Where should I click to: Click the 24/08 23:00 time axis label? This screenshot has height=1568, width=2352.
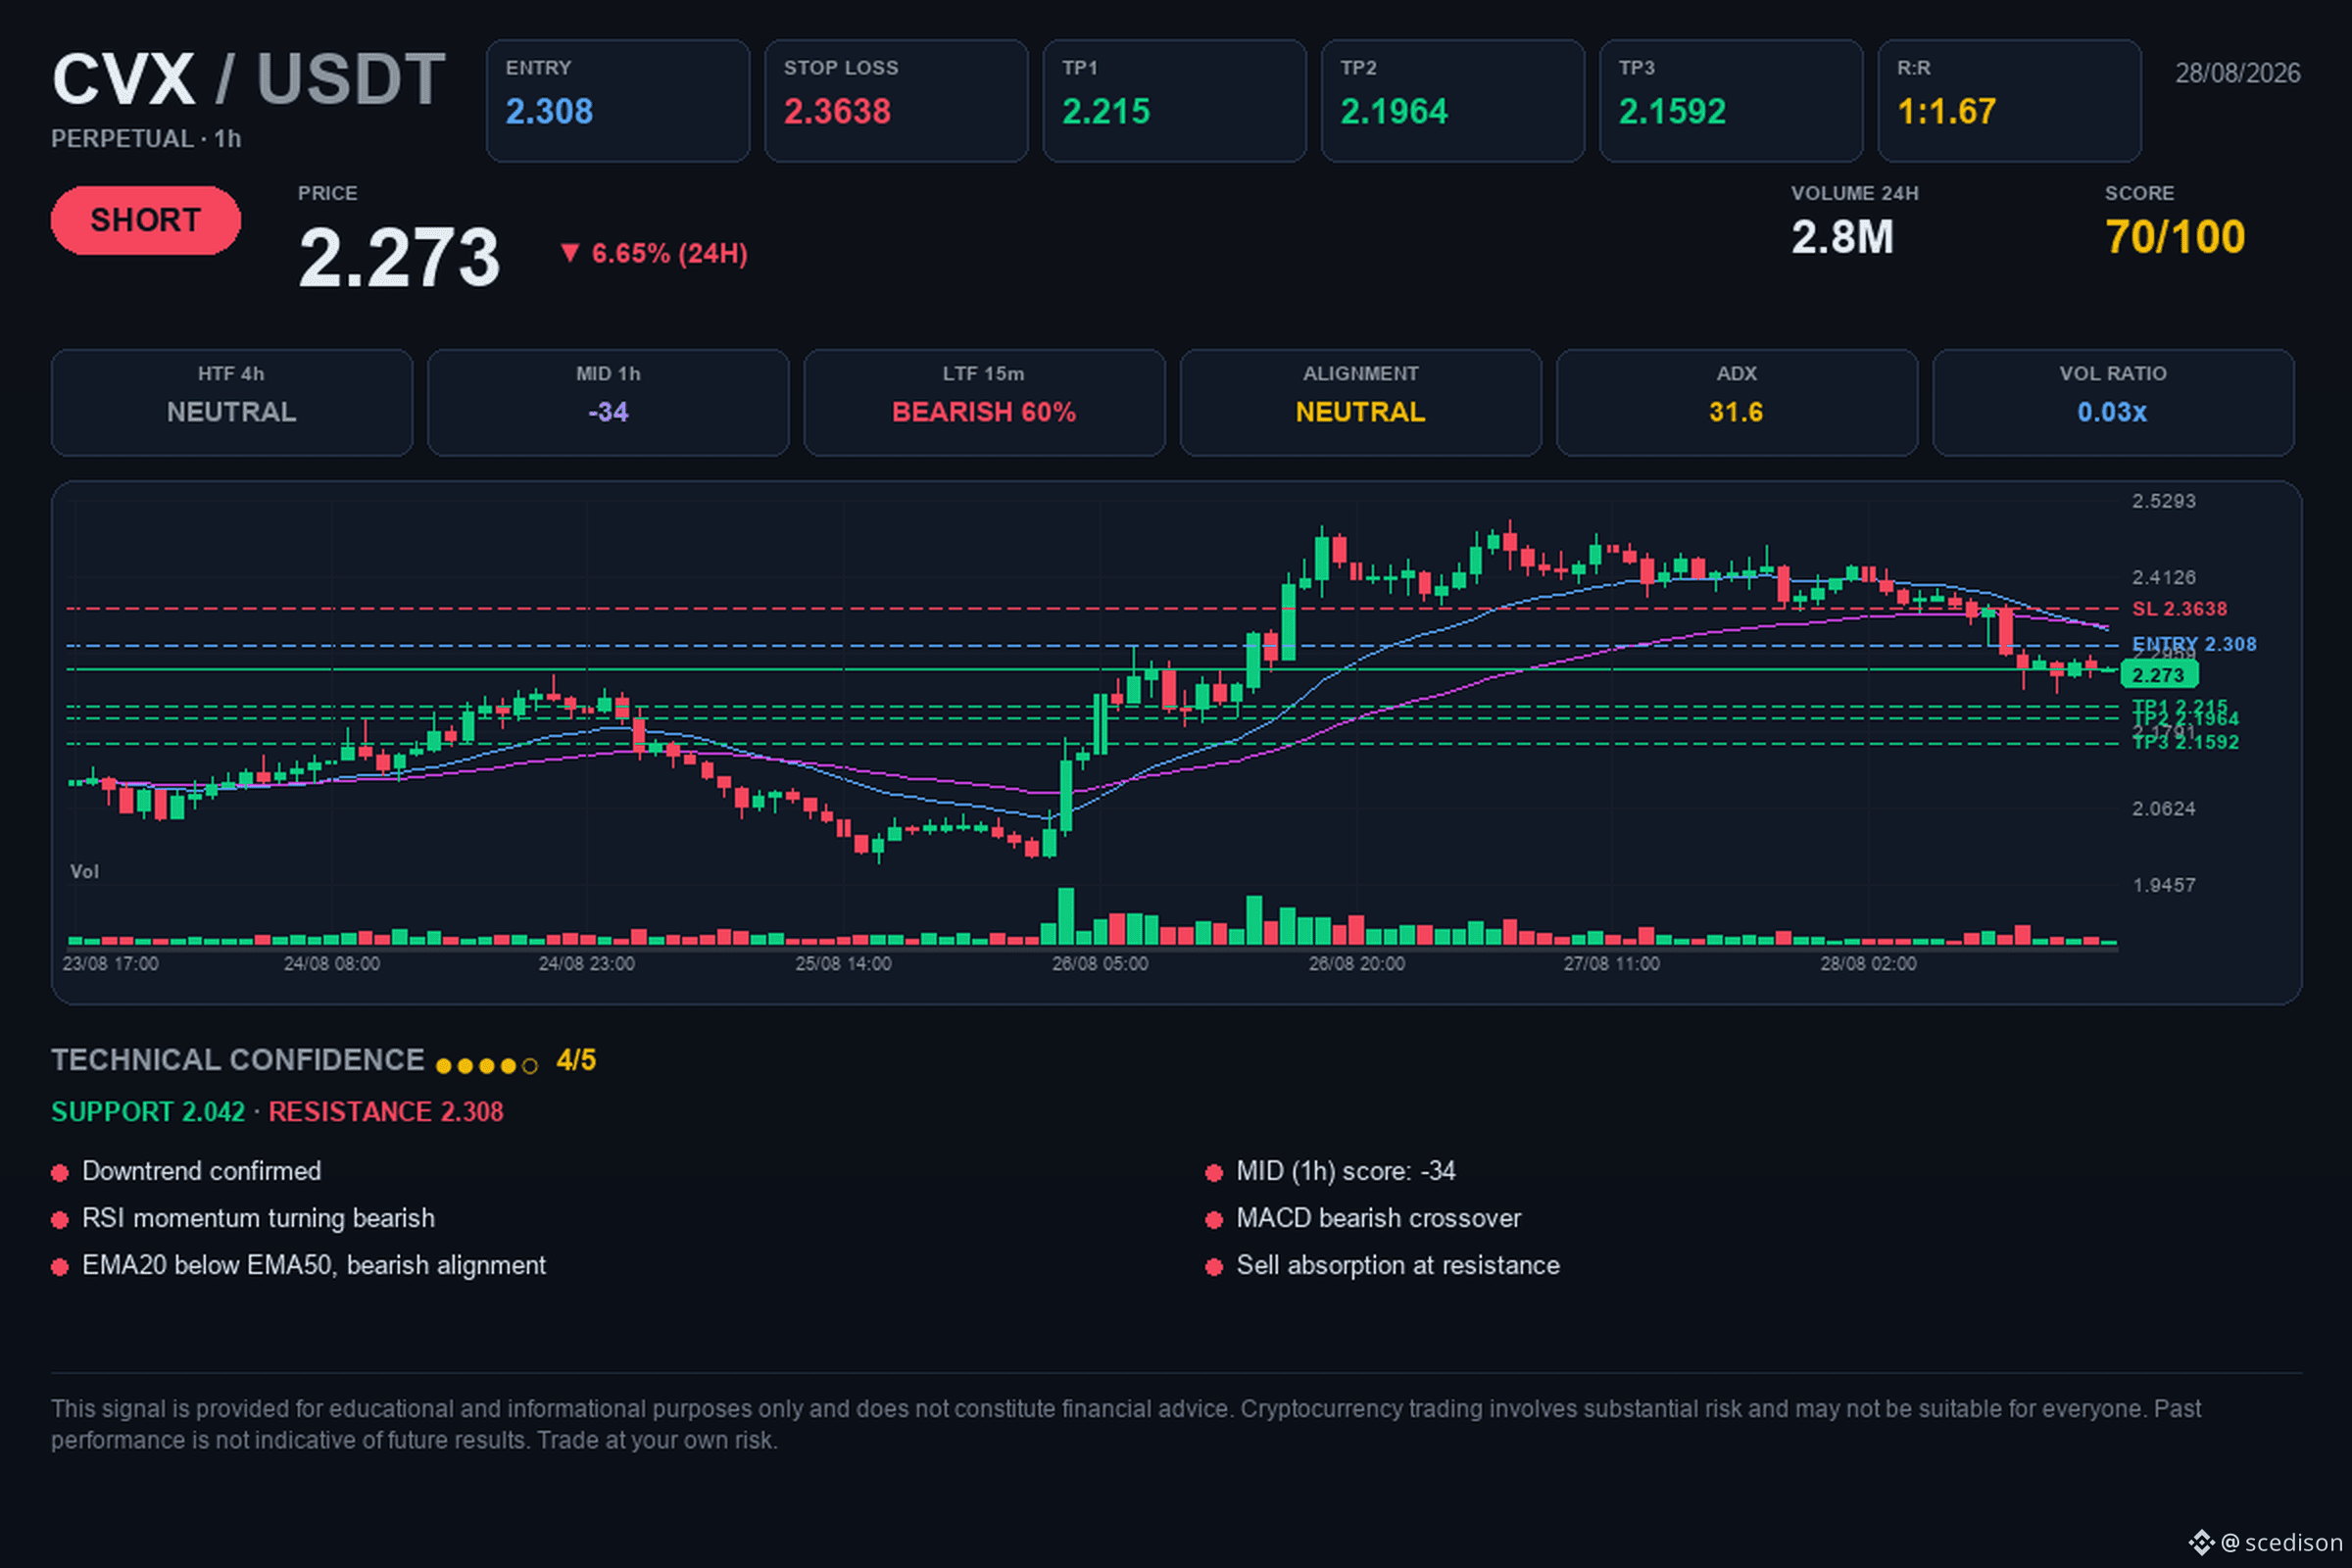(587, 964)
